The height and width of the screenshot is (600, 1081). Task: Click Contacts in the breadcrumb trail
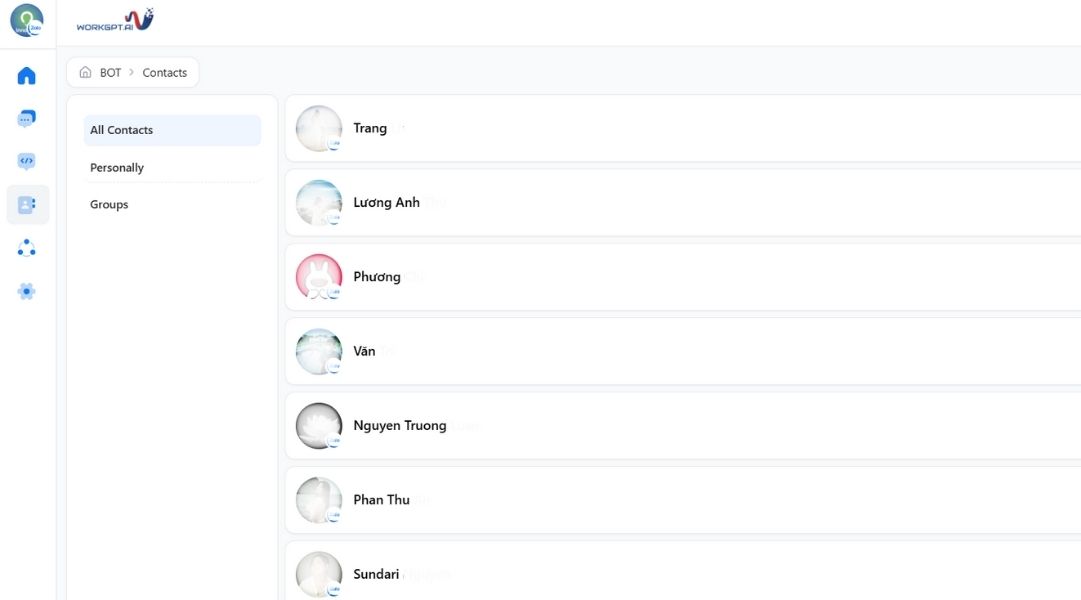click(x=164, y=71)
